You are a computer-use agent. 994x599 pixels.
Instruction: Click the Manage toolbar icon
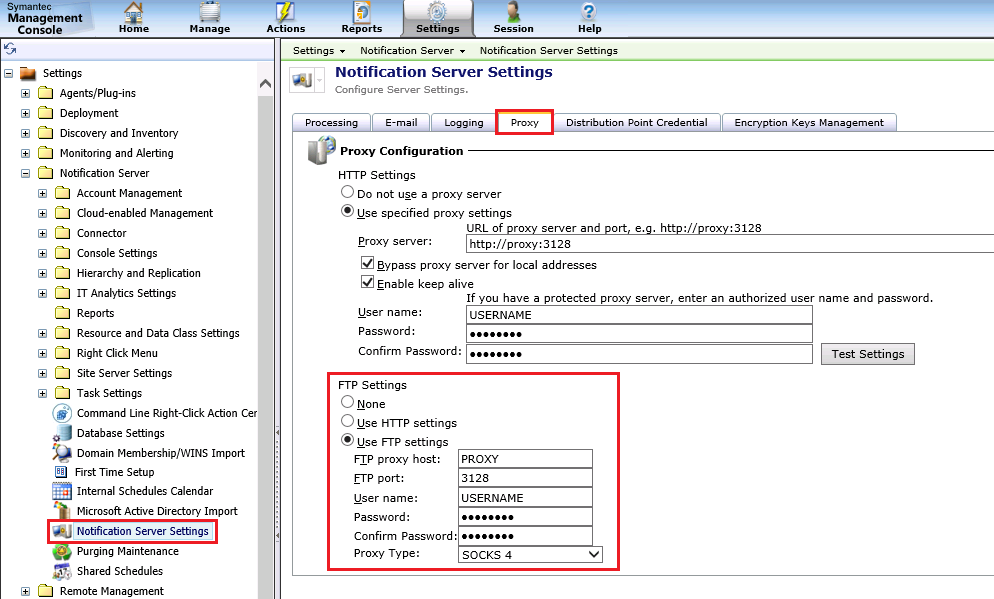[x=209, y=12]
